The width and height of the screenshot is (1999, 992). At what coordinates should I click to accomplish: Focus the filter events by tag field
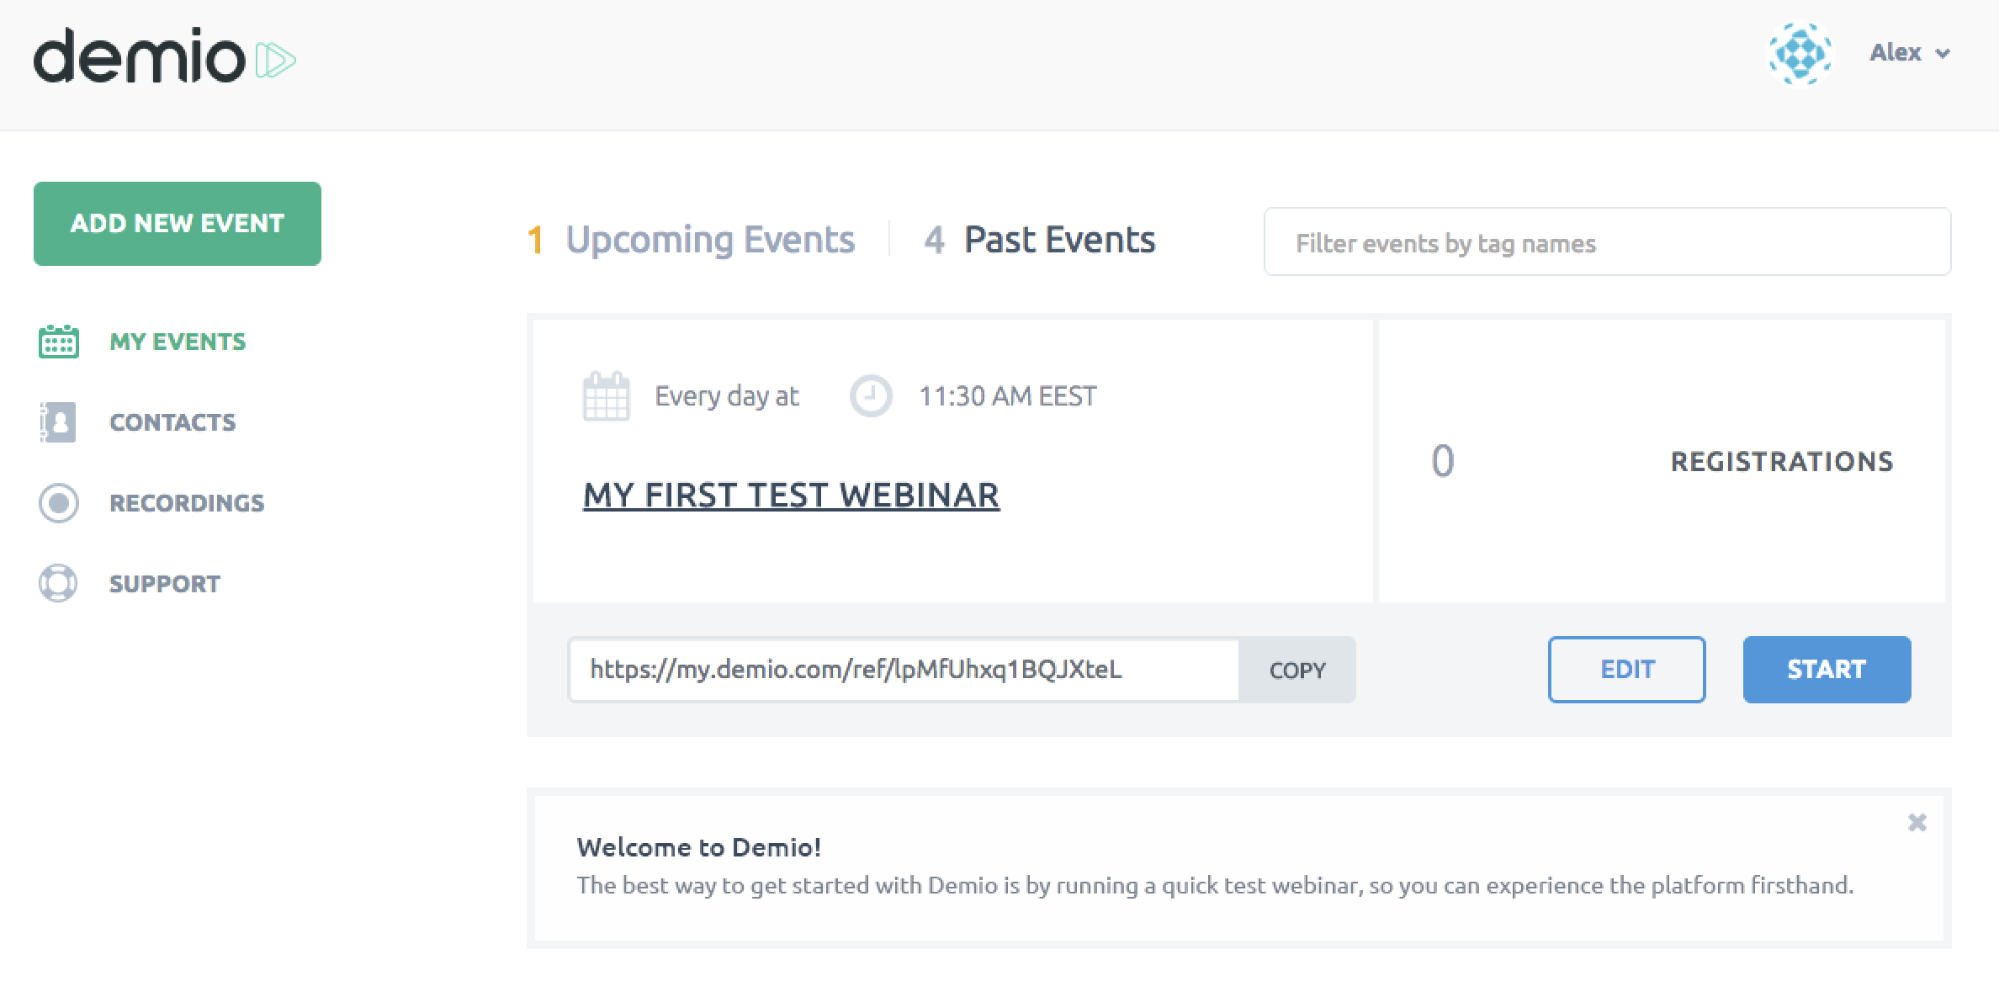pos(1607,242)
